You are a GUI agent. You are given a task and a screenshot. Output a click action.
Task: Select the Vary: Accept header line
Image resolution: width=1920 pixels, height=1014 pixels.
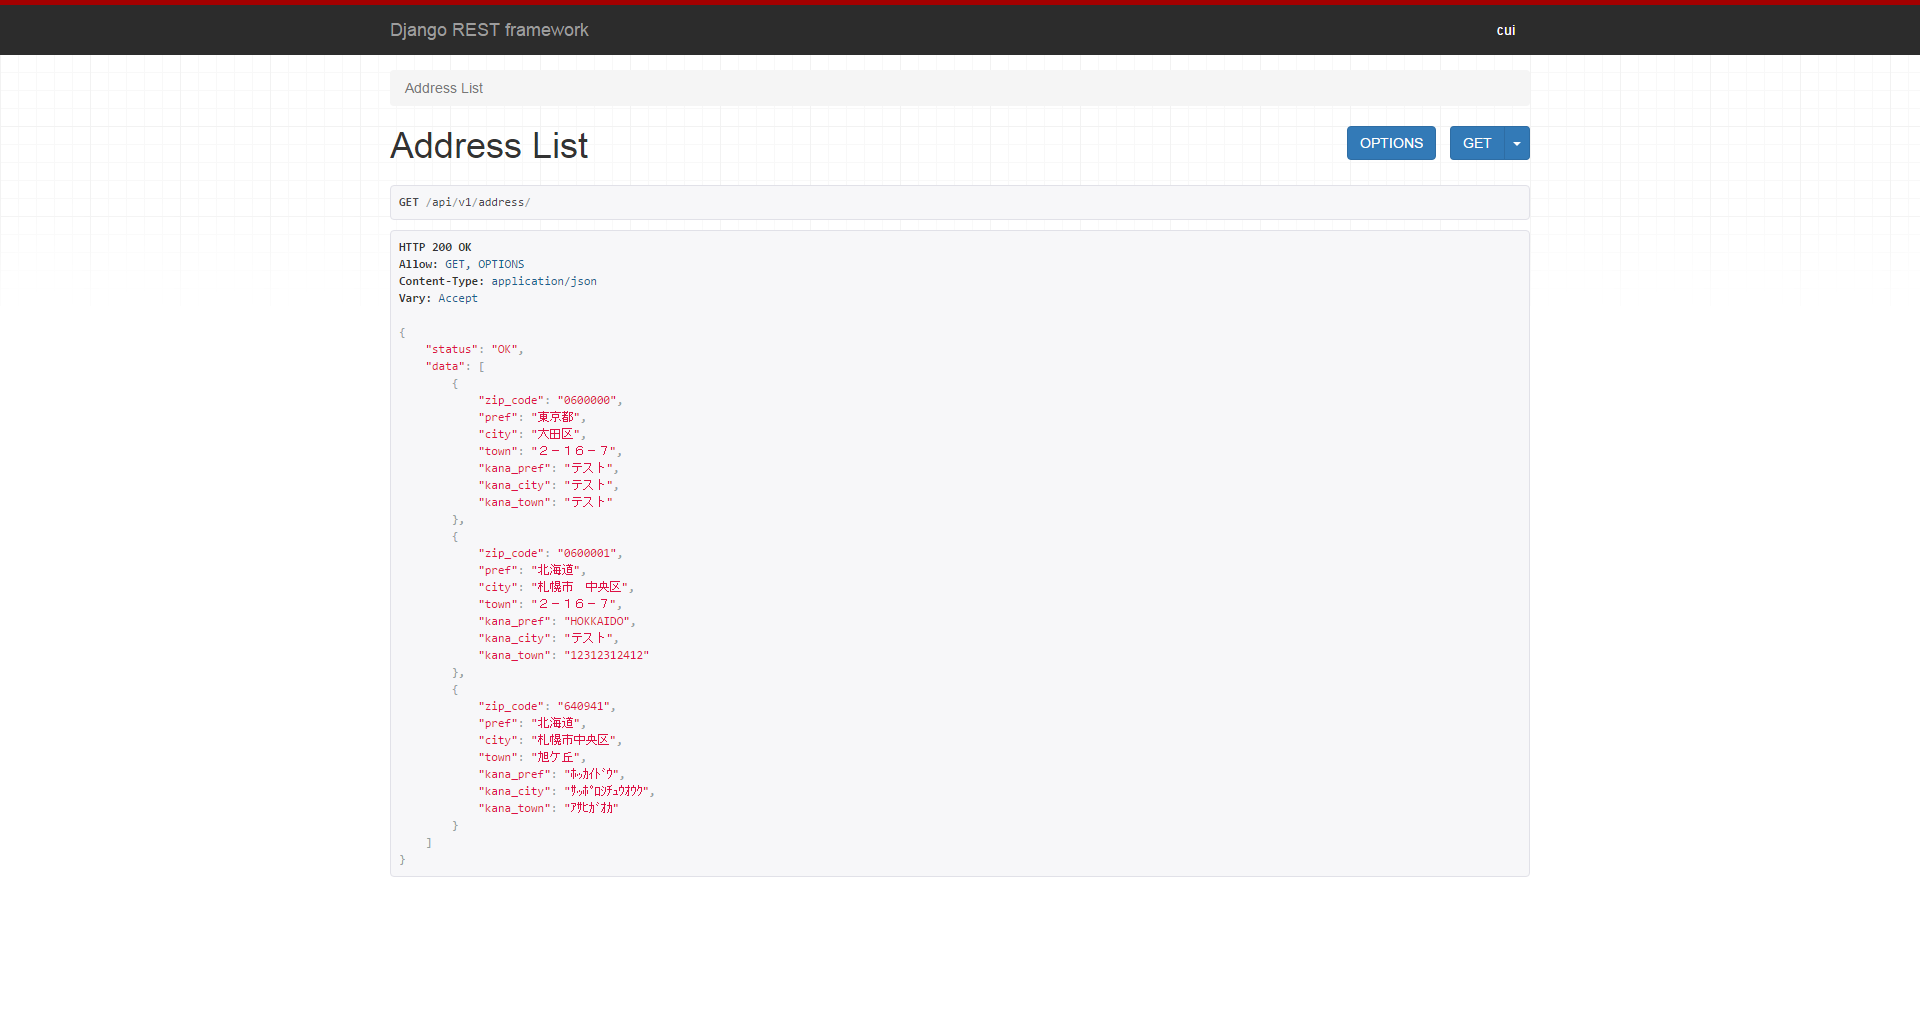point(438,298)
